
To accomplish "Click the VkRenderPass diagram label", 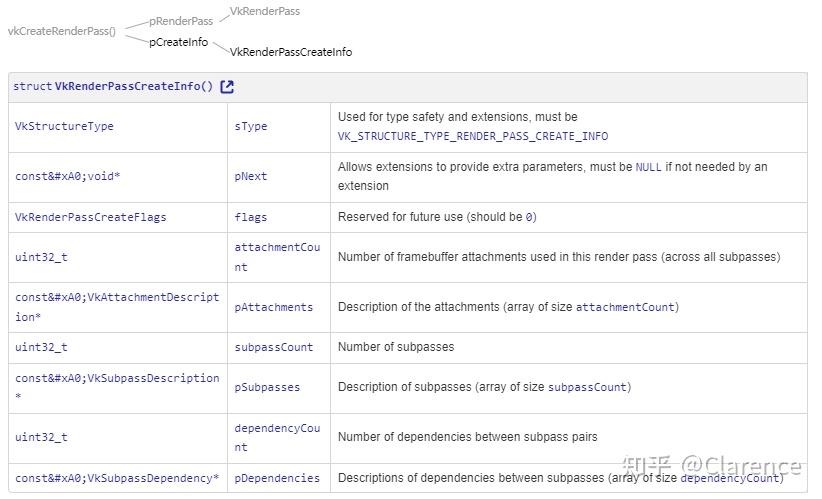I will (265, 11).
